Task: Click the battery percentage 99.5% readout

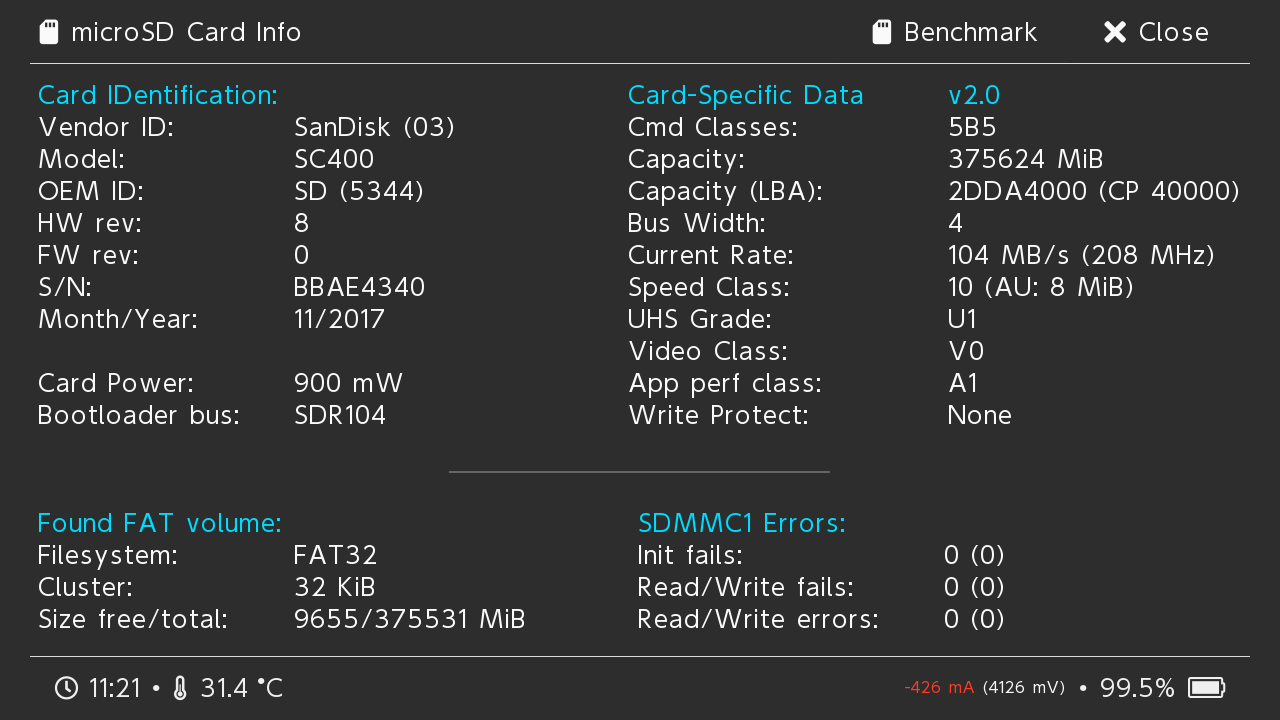Action: (1137, 688)
